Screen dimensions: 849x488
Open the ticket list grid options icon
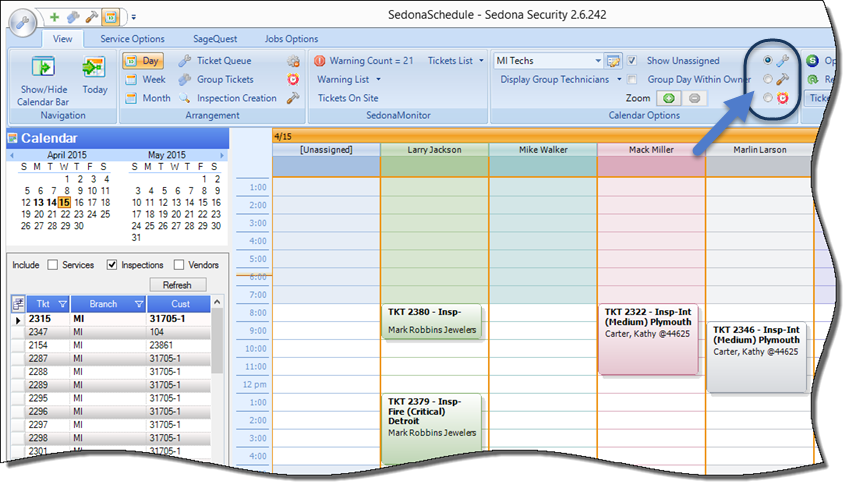(18, 303)
